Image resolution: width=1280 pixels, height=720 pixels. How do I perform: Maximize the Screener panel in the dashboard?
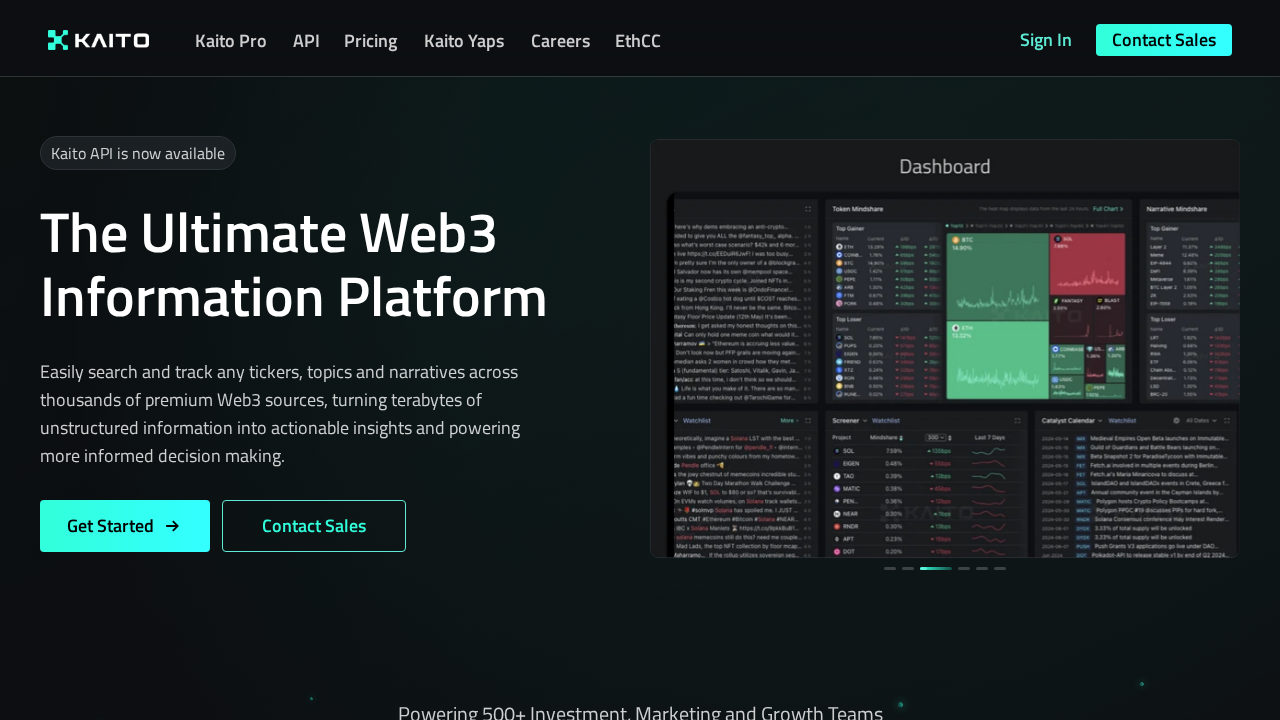[1017, 421]
